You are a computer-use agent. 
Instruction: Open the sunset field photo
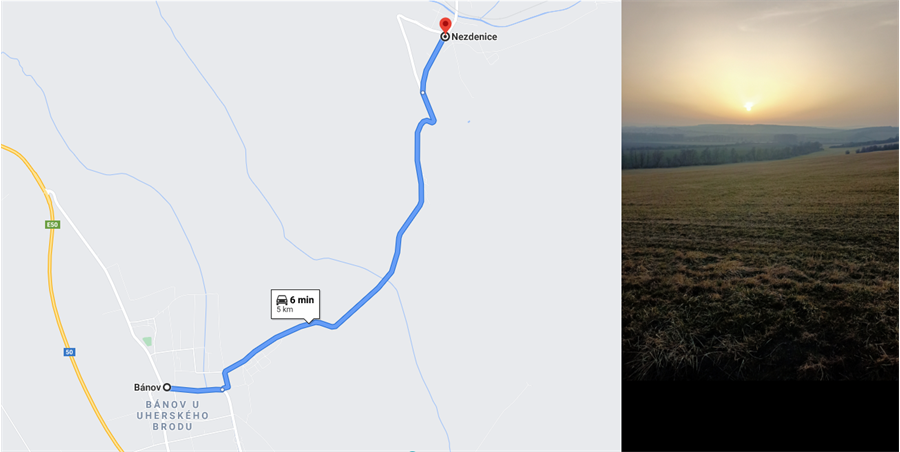point(761,190)
